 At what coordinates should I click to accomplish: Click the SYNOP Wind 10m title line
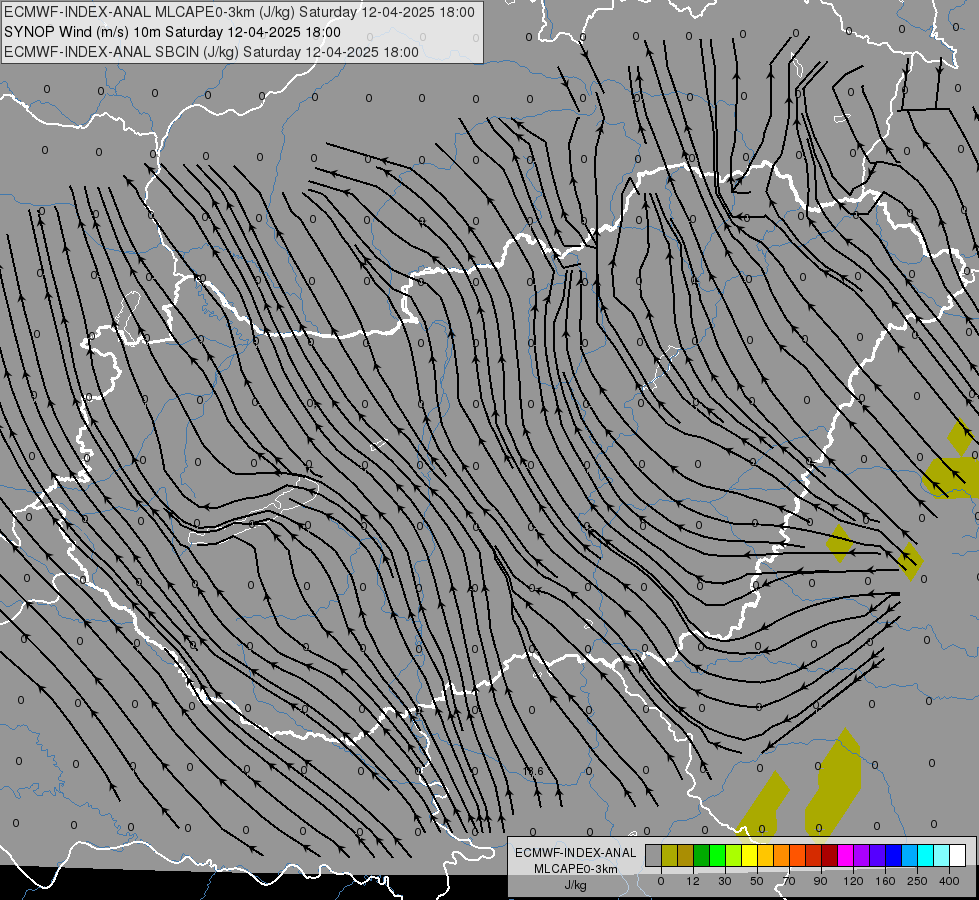pos(172,32)
